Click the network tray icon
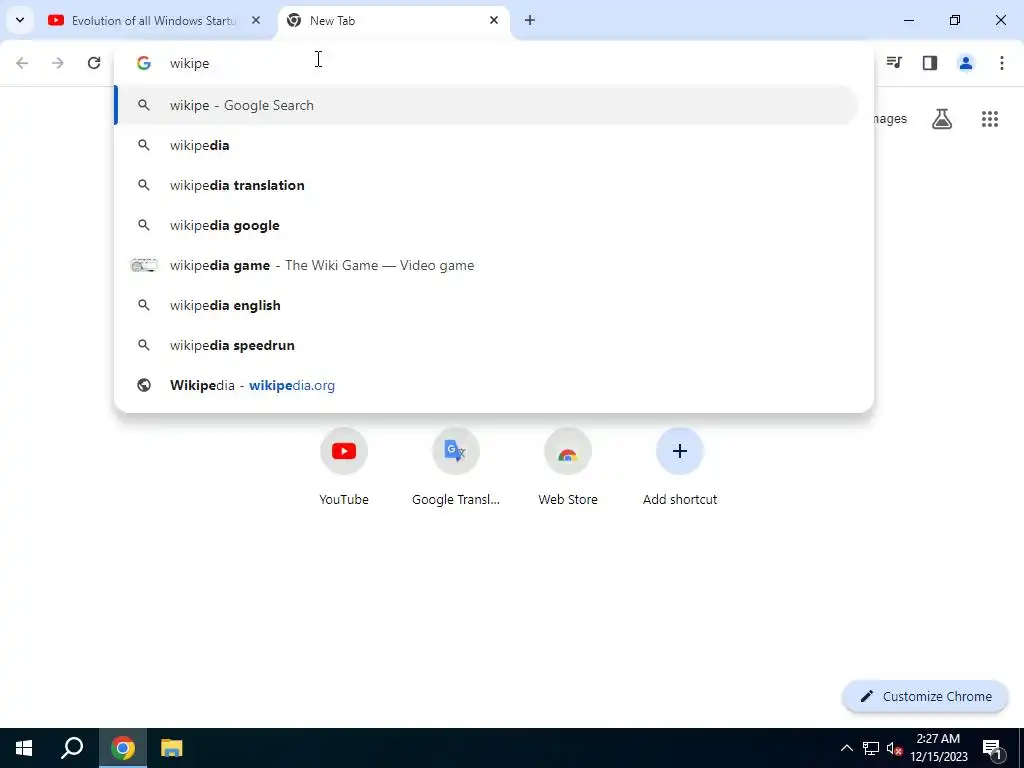The image size is (1024, 768). [x=871, y=748]
